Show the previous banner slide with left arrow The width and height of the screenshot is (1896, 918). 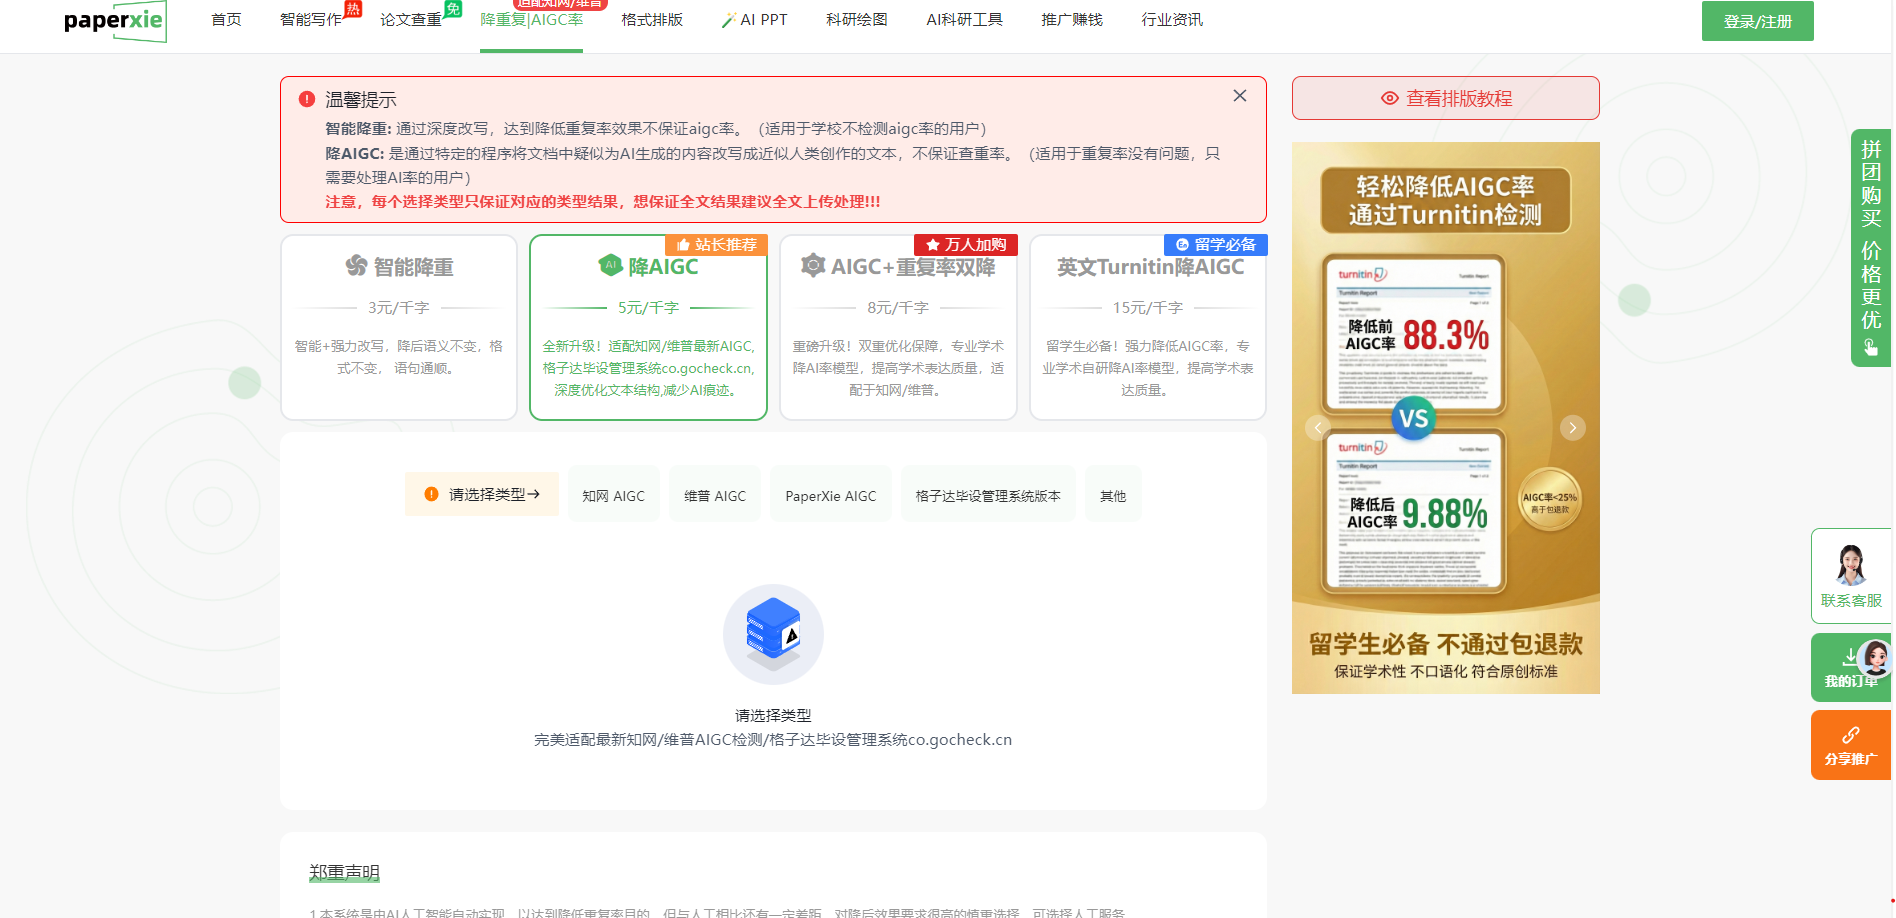coord(1318,428)
